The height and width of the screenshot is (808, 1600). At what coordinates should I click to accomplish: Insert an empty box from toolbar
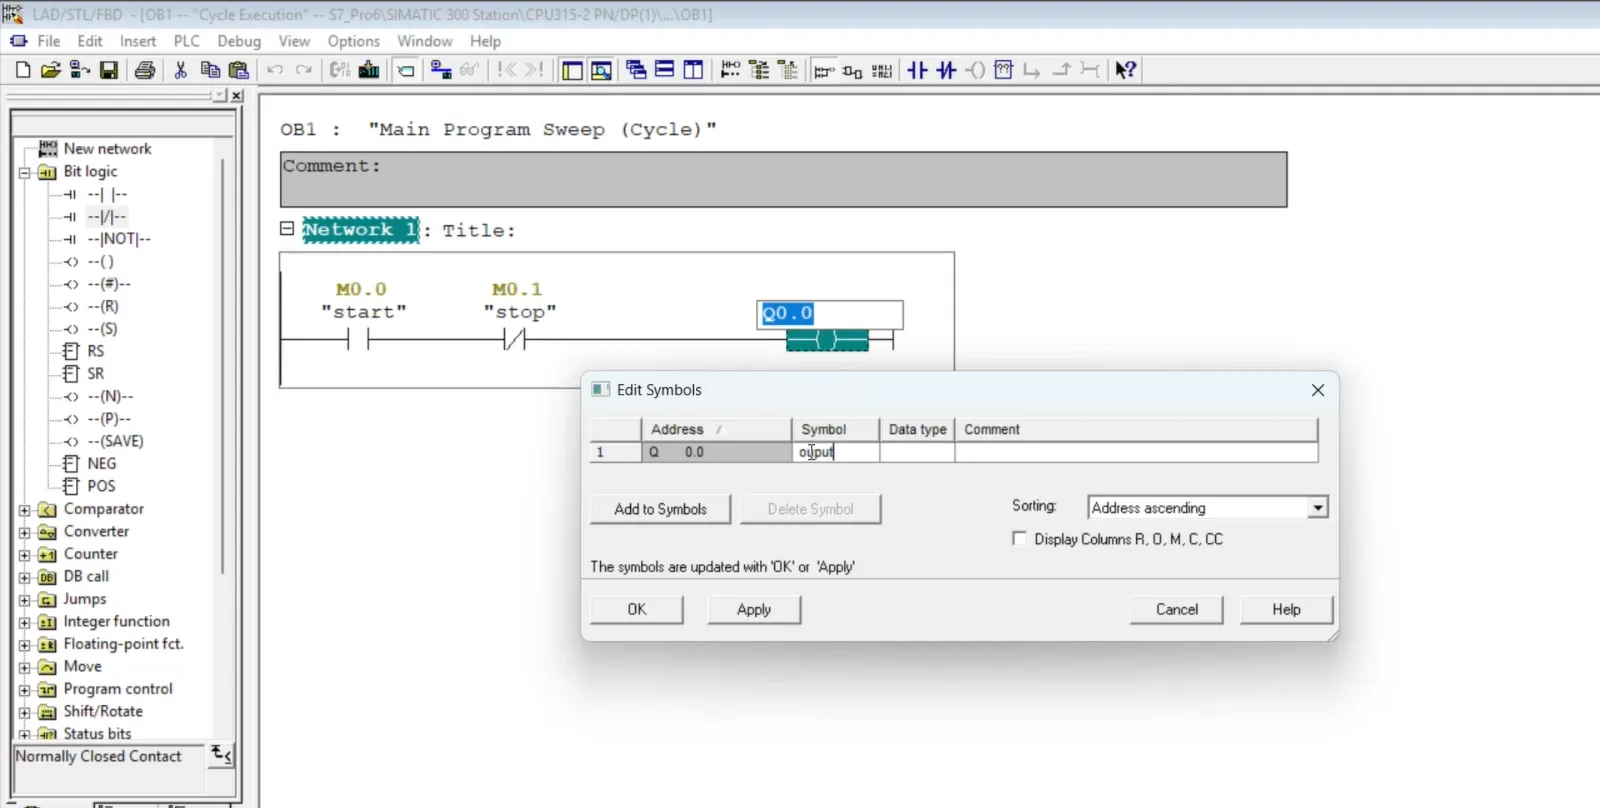pos(1004,70)
